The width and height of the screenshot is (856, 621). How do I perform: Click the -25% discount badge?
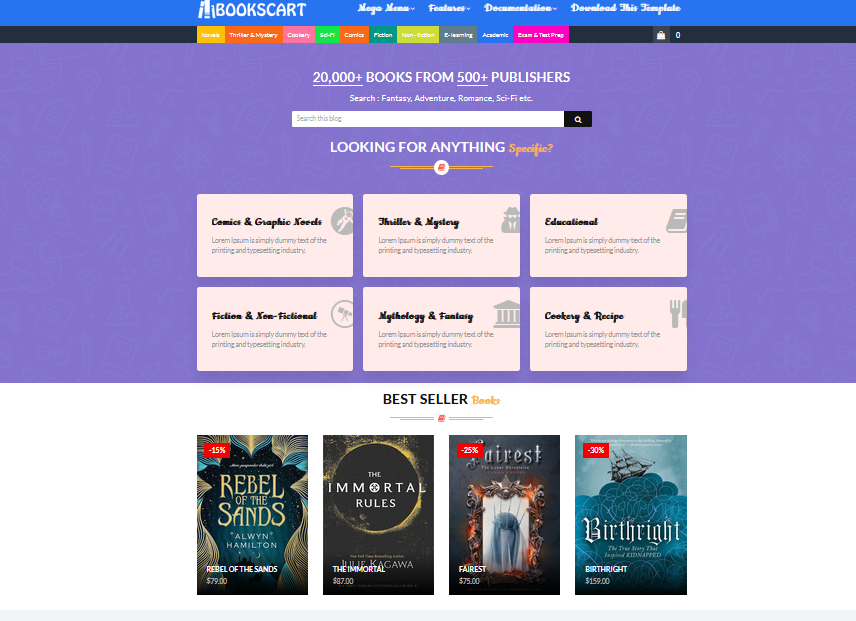click(469, 450)
